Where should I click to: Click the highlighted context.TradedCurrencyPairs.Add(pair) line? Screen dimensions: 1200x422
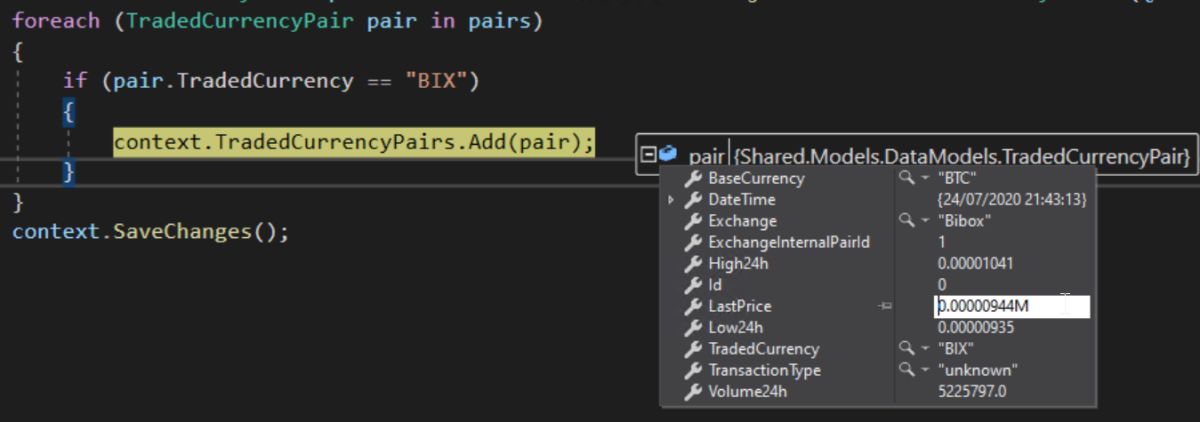(x=354, y=143)
